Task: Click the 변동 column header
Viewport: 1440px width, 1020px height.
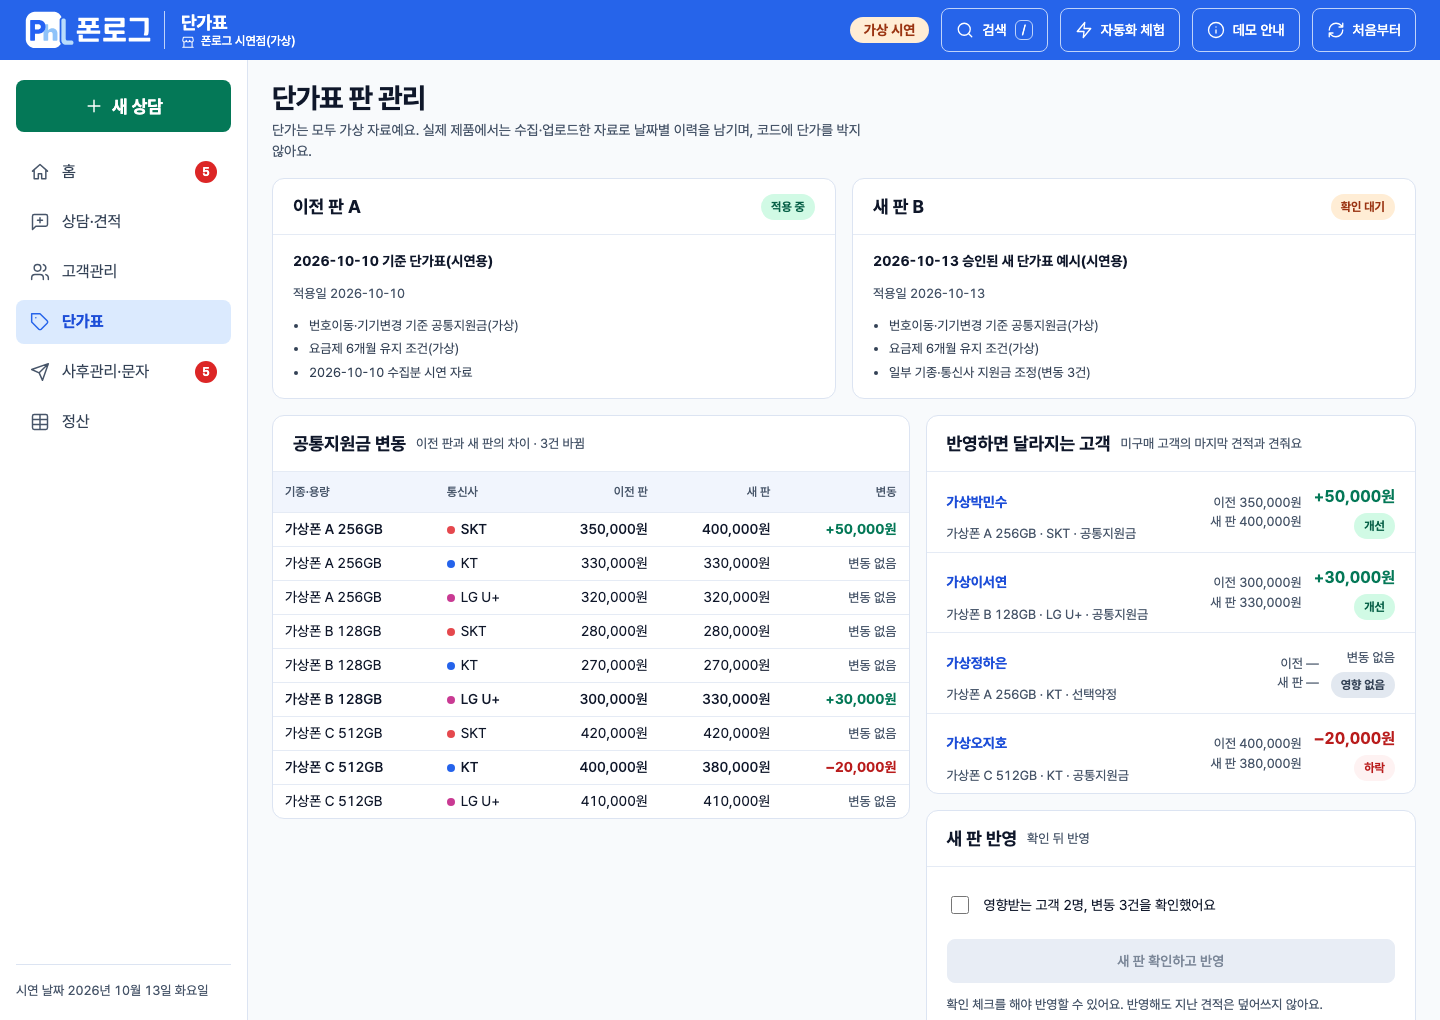Action: pos(886,492)
